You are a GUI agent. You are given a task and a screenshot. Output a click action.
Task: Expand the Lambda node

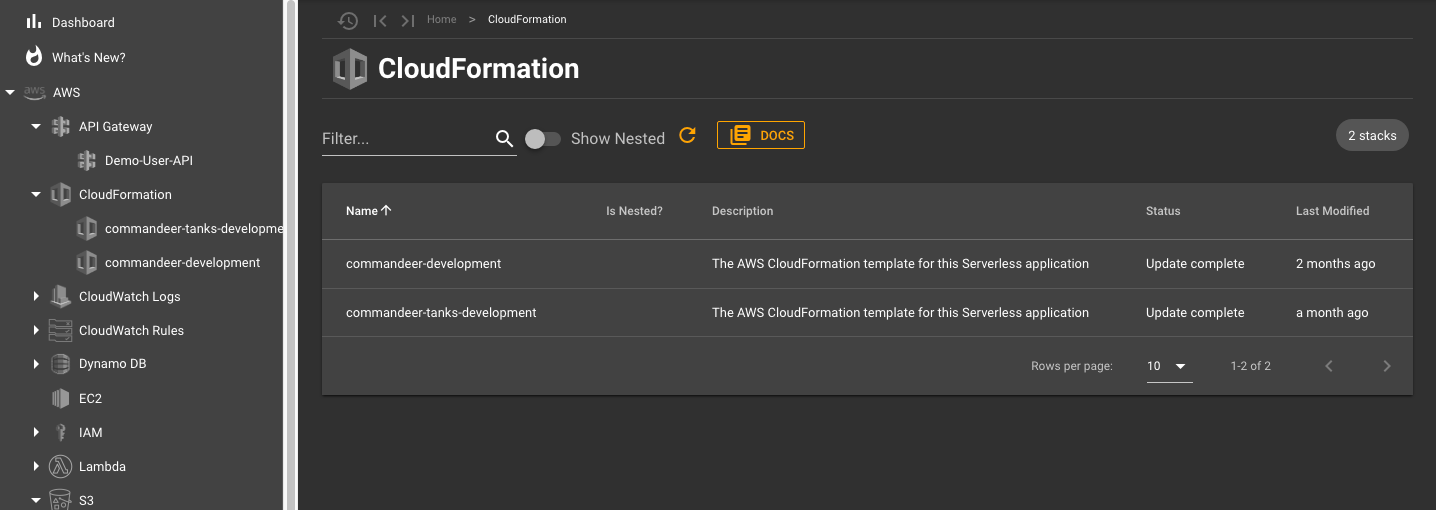pyautogui.click(x=36, y=466)
